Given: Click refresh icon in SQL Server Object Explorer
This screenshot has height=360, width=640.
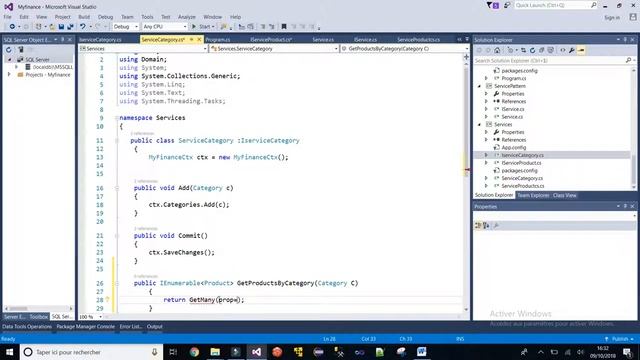Looking at the screenshot, I should pyautogui.click(x=9, y=50).
